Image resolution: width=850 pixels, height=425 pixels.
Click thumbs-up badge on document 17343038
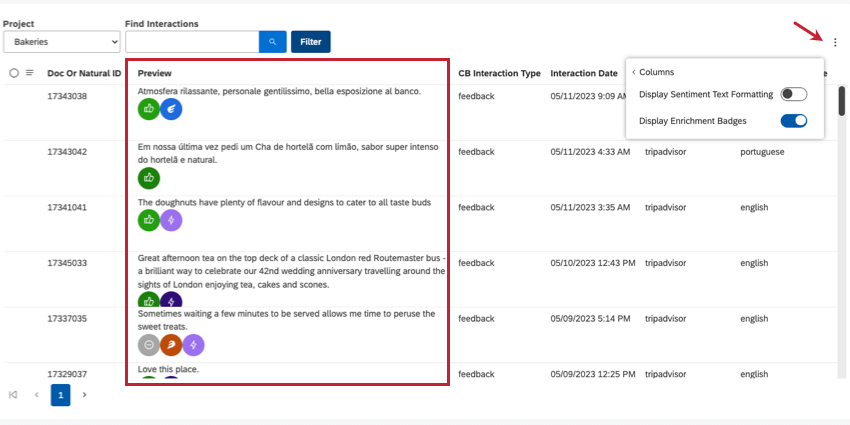149,110
